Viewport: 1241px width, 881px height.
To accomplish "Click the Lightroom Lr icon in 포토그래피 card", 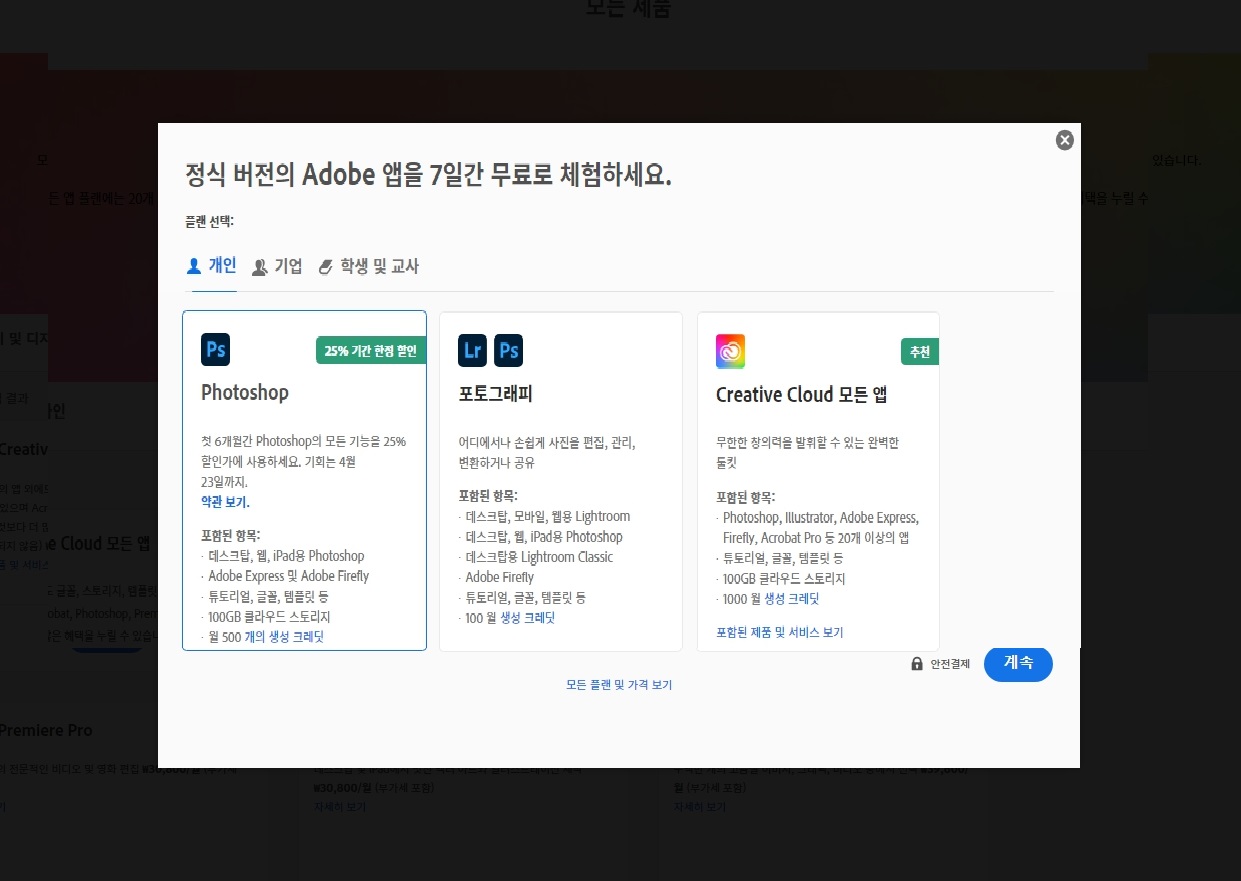I will [x=473, y=351].
